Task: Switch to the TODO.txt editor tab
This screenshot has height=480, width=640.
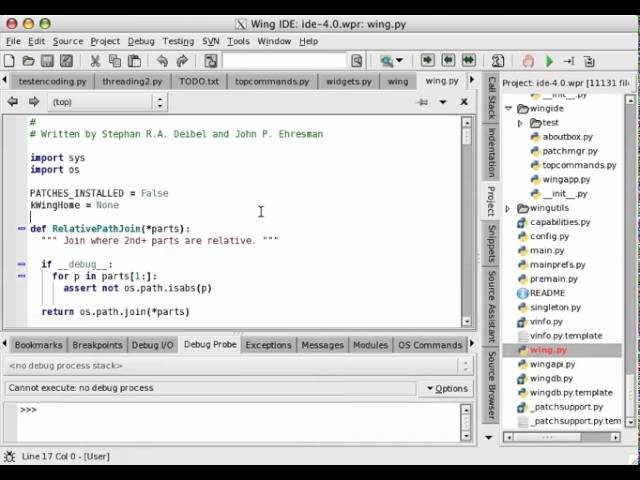Action: (x=199, y=81)
